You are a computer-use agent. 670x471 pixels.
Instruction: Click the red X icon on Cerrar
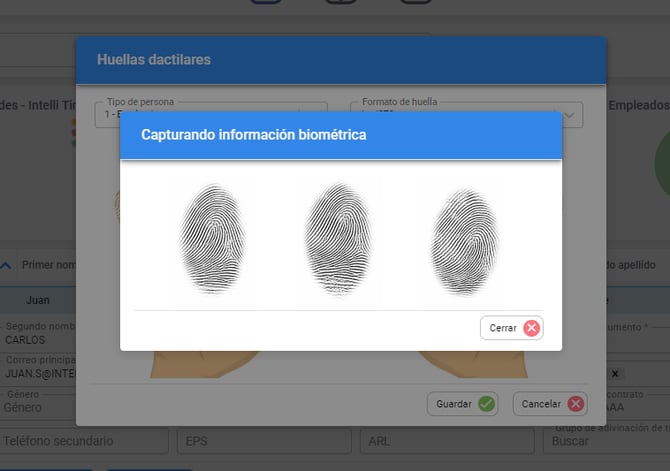point(531,328)
